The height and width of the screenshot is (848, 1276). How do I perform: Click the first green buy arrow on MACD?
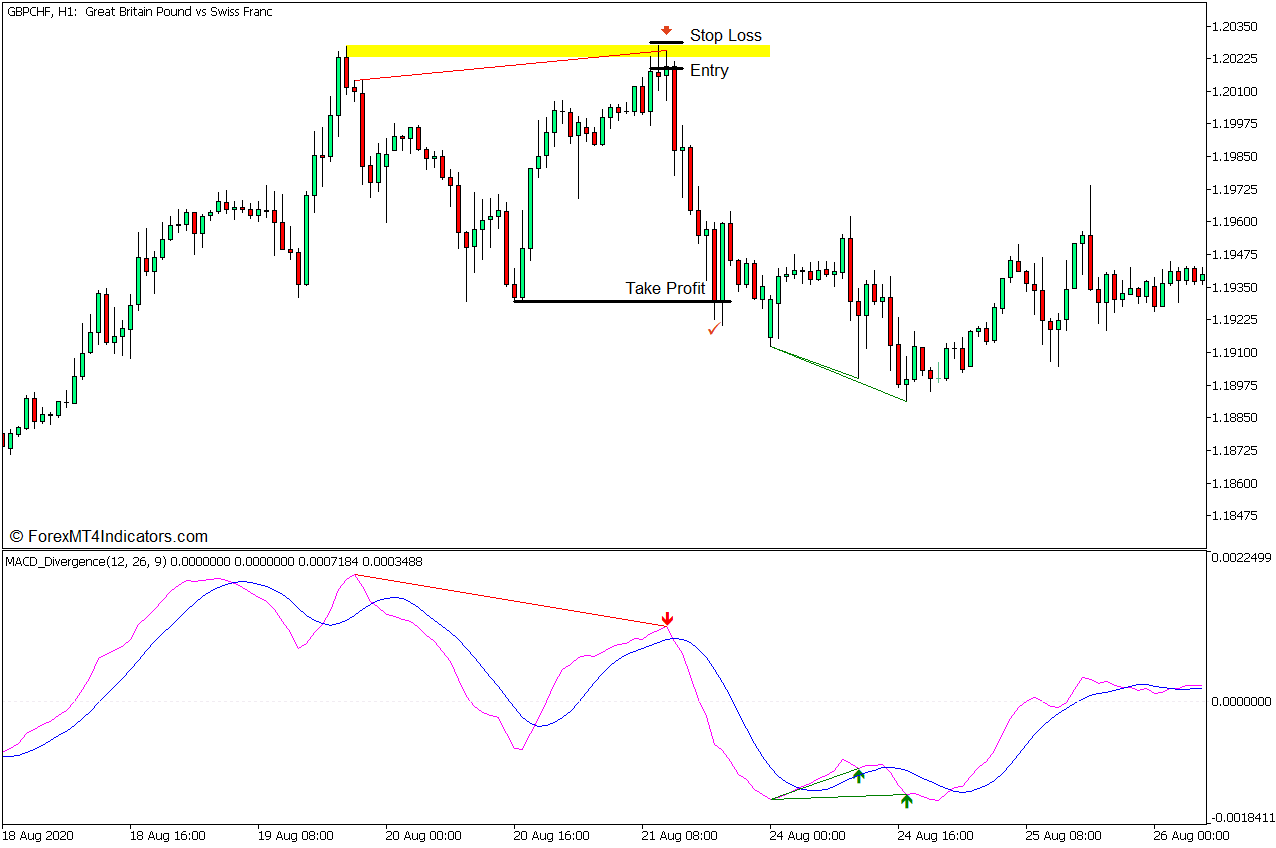click(858, 775)
